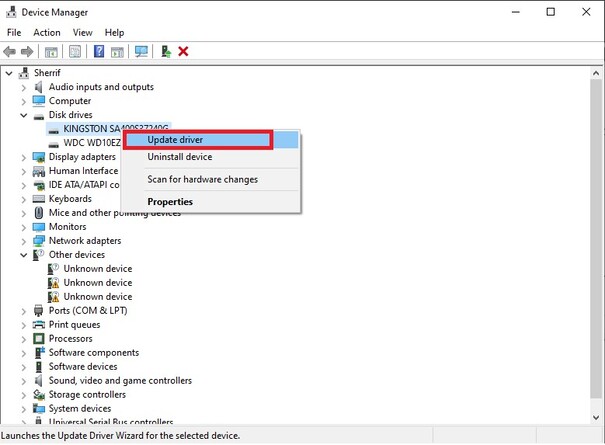Select Scan for hardware changes menu entry
605x445 pixels.
click(x=211, y=179)
